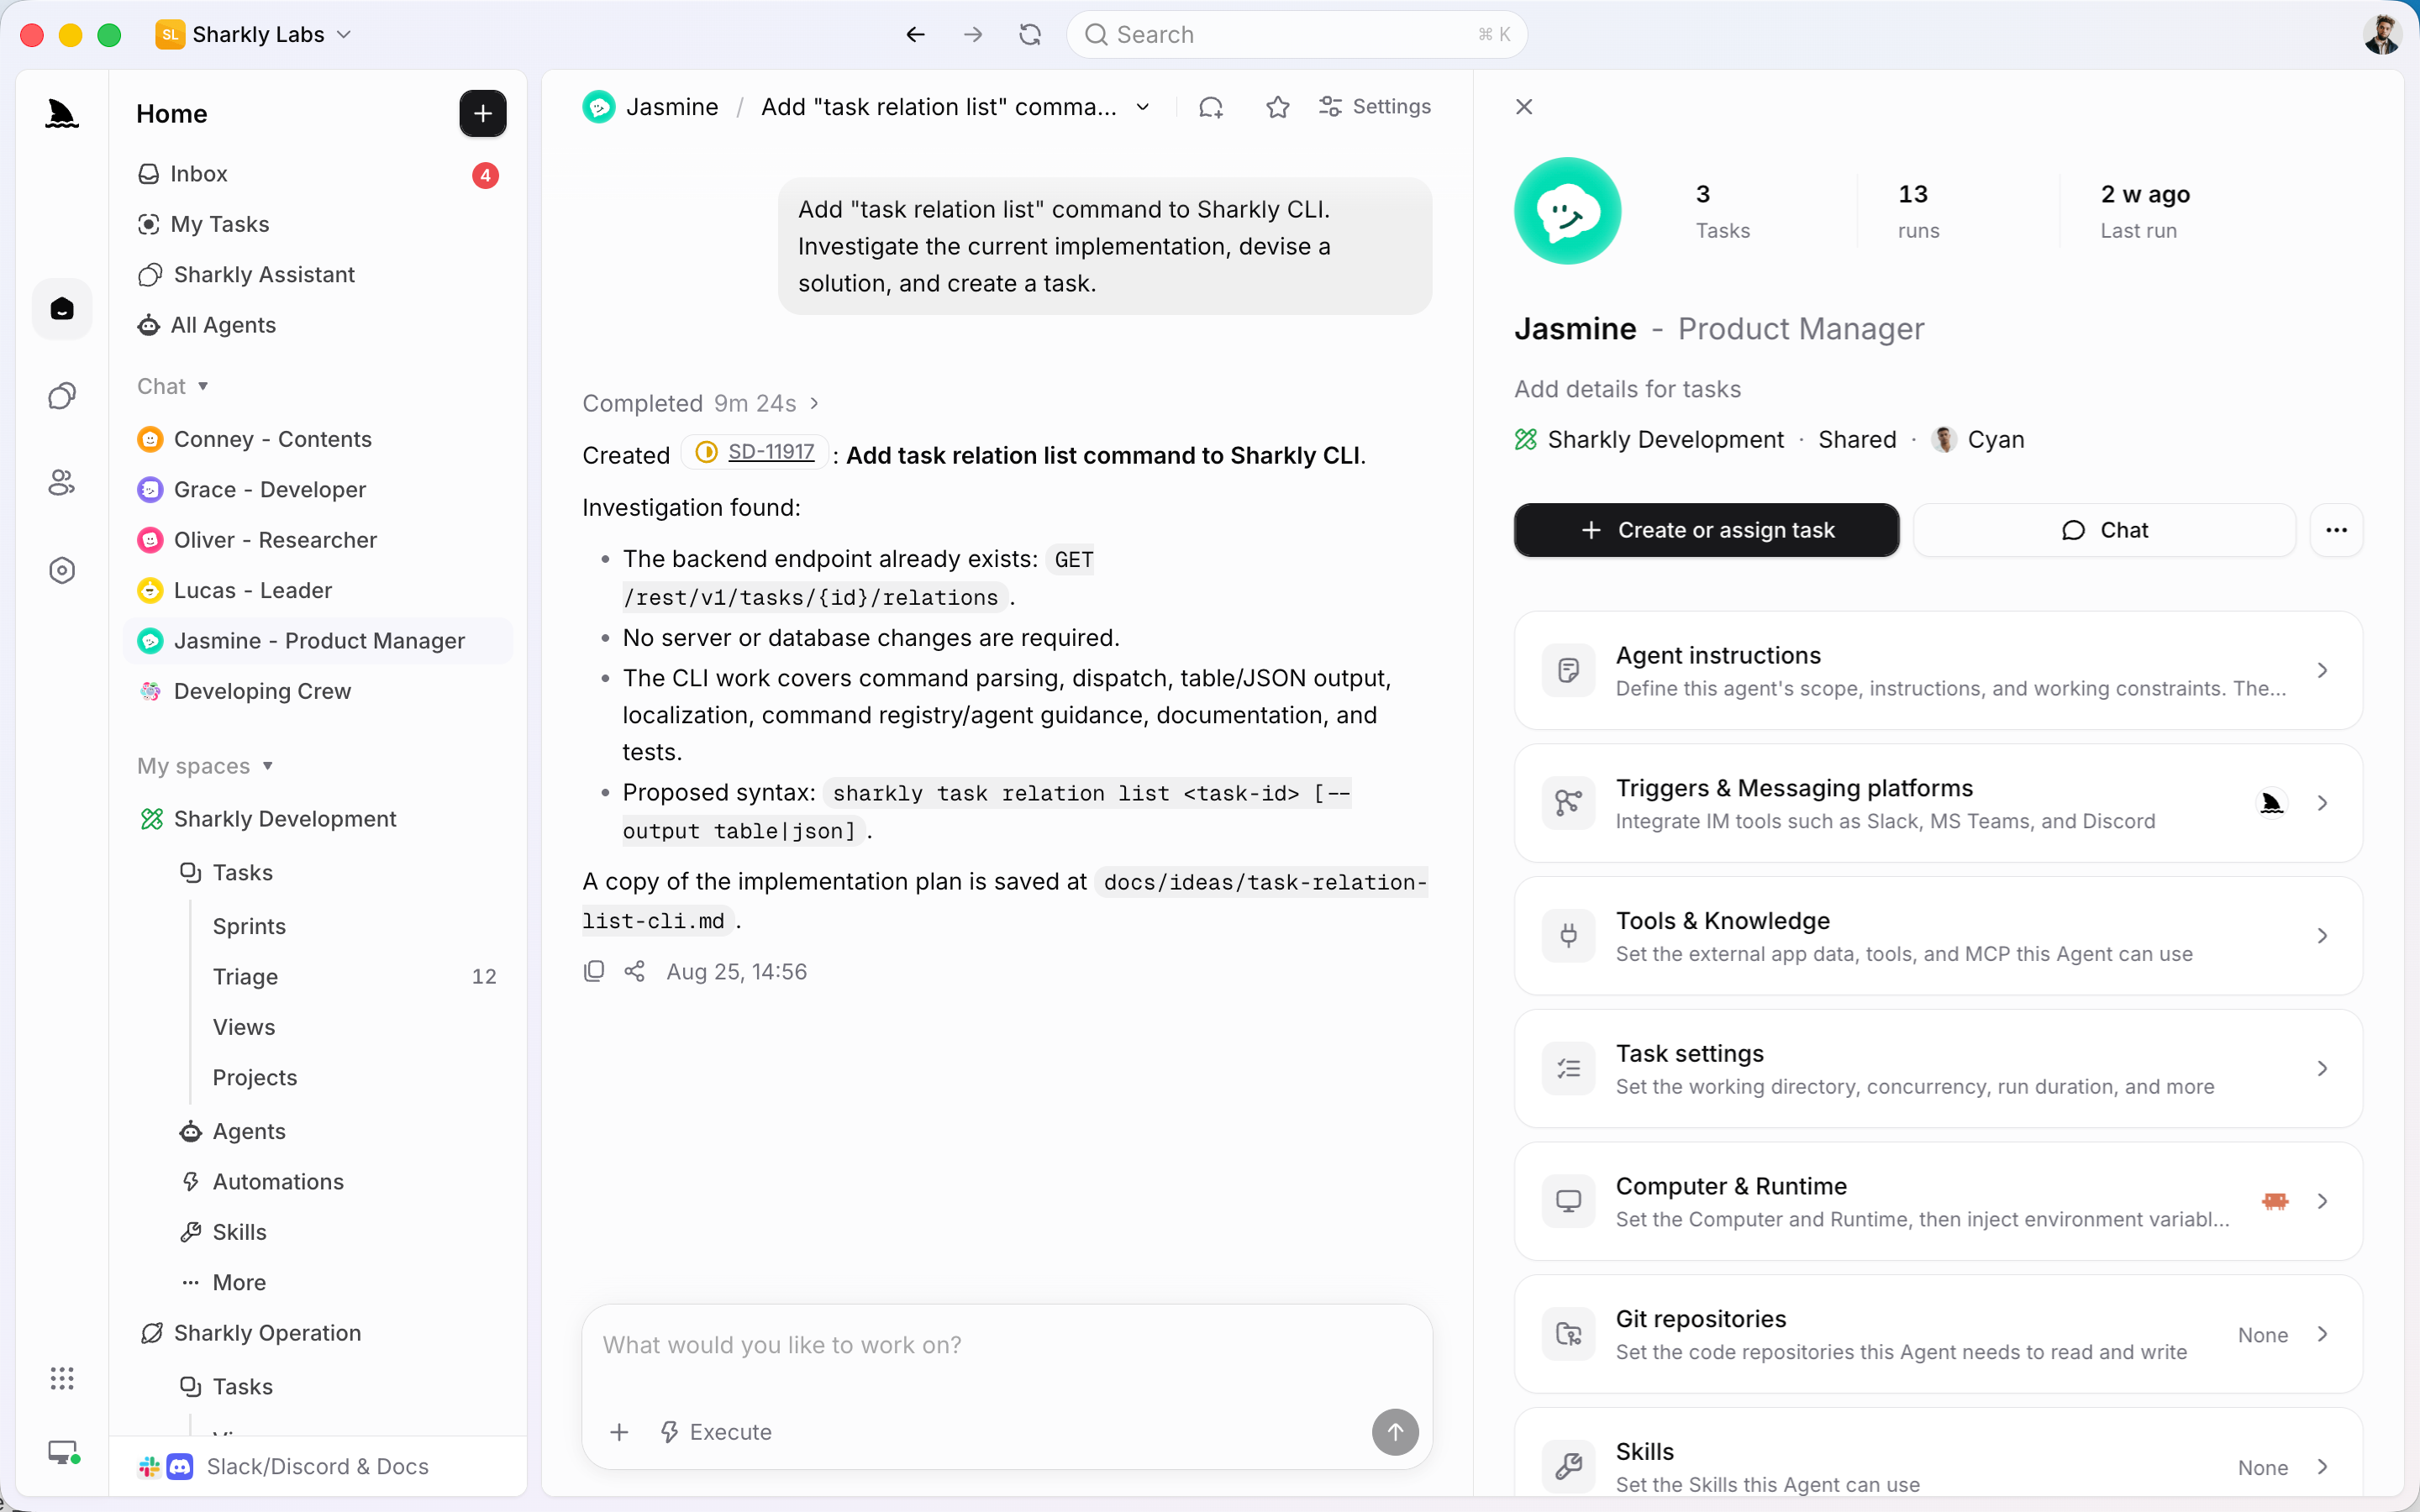Screen dimensions: 2420x1512
Task: Open user profile avatar at top right
Action: 2382,35
